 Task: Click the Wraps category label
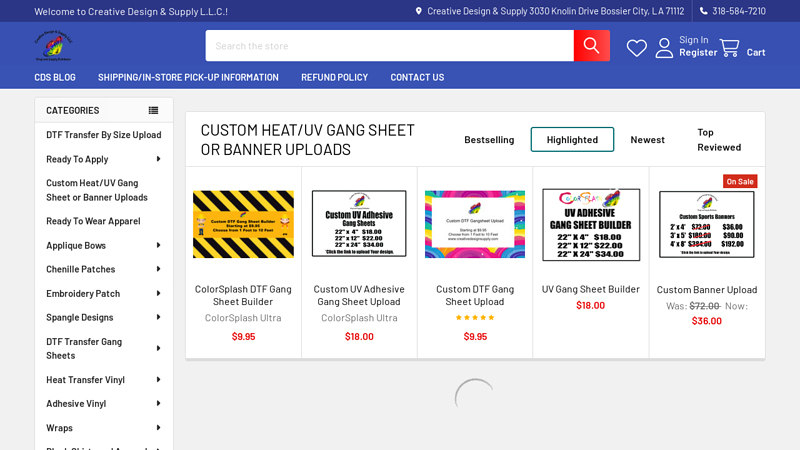click(x=59, y=428)
